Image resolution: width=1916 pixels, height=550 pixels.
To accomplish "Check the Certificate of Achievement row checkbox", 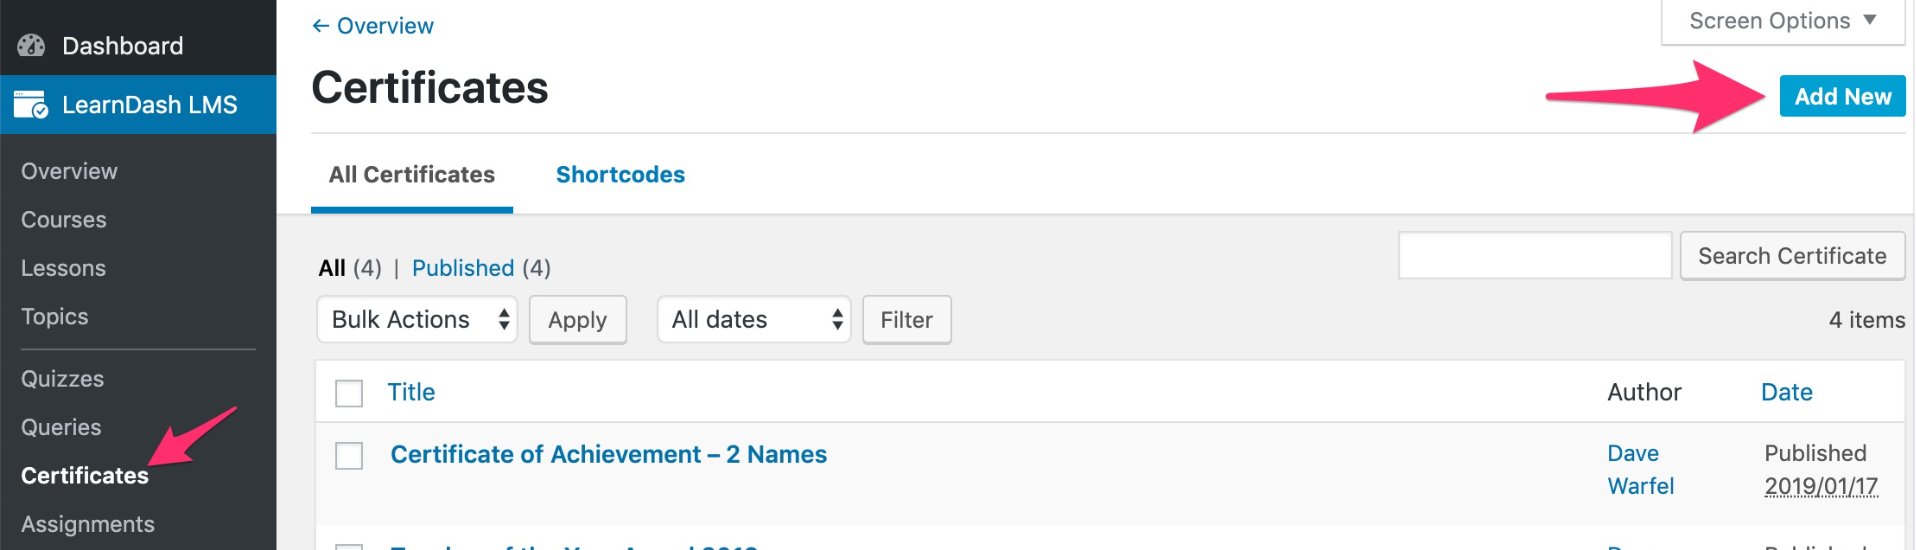I will 349,456.
